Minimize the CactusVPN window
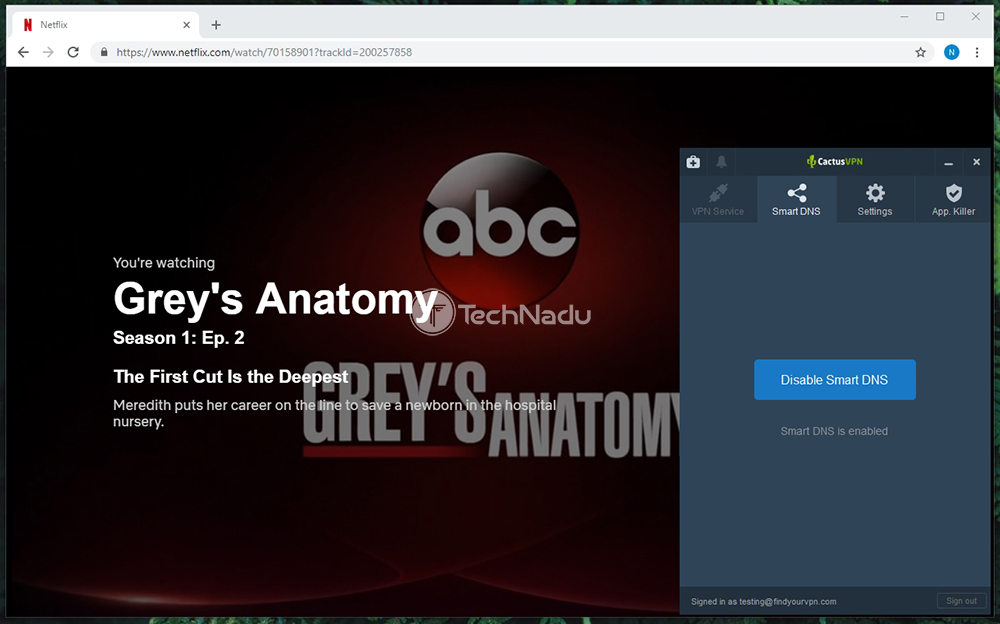Screen dimensions: 1000x624 pyautogui.click(x=948, y=162)
